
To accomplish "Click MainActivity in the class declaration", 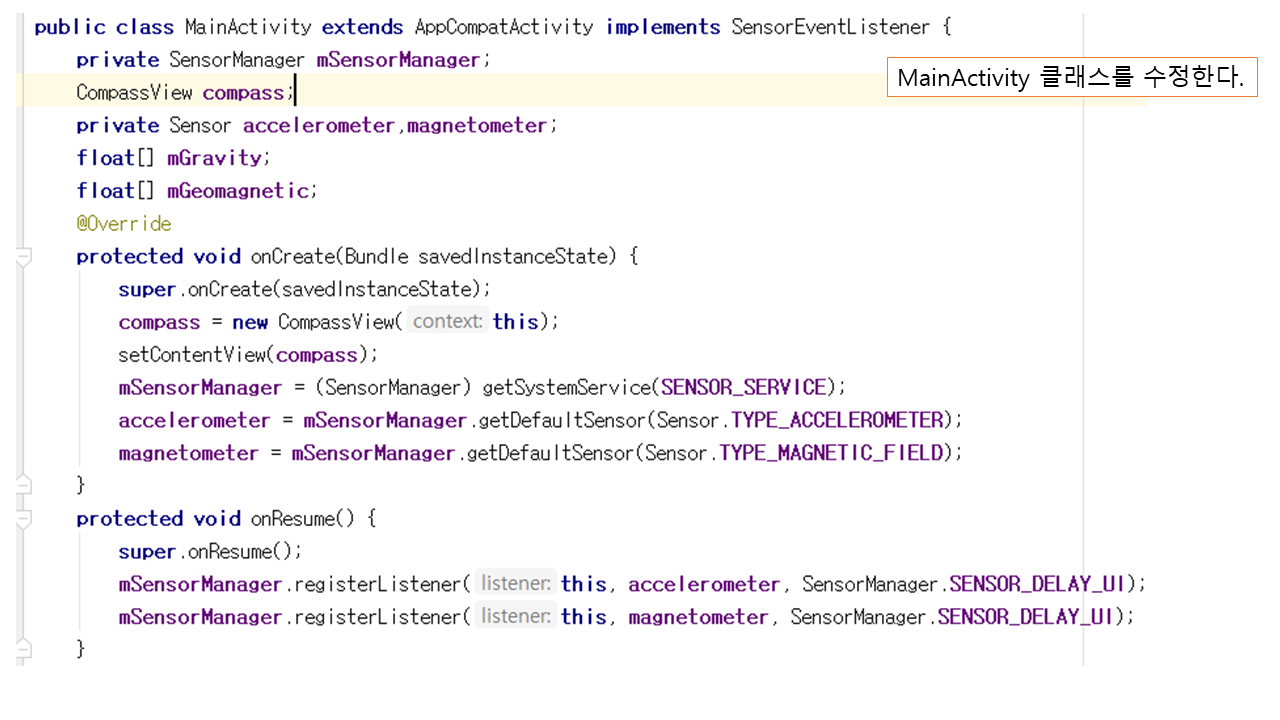I will pyautogui.click(x=248, y=27).
